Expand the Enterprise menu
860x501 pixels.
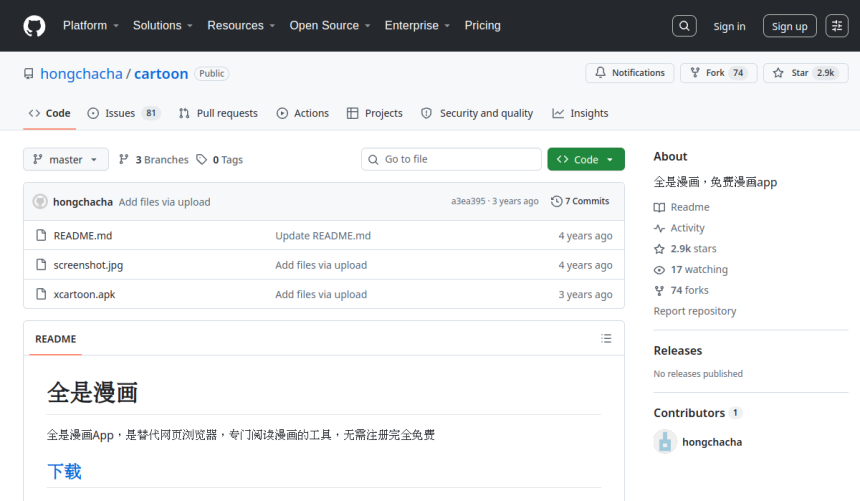pyautogui.click(x=417, y=26)
